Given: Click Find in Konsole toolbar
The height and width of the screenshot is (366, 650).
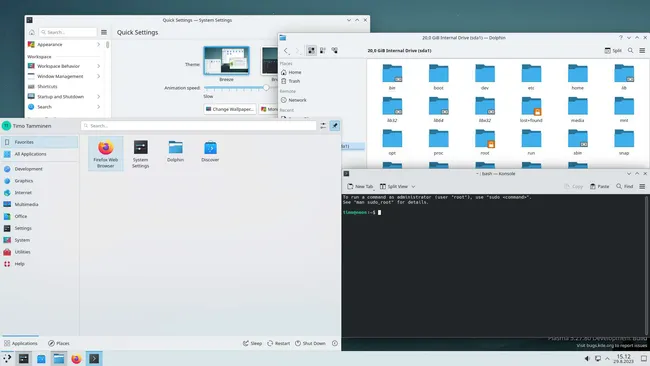Looking at the screenshot, I should [625, 187].
